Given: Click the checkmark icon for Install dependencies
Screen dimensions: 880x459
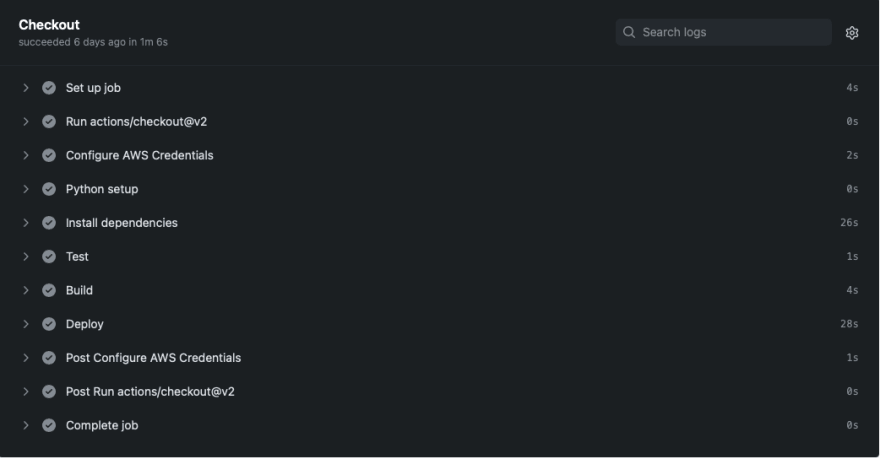Looking at the screenshot, I should (49, 223).
